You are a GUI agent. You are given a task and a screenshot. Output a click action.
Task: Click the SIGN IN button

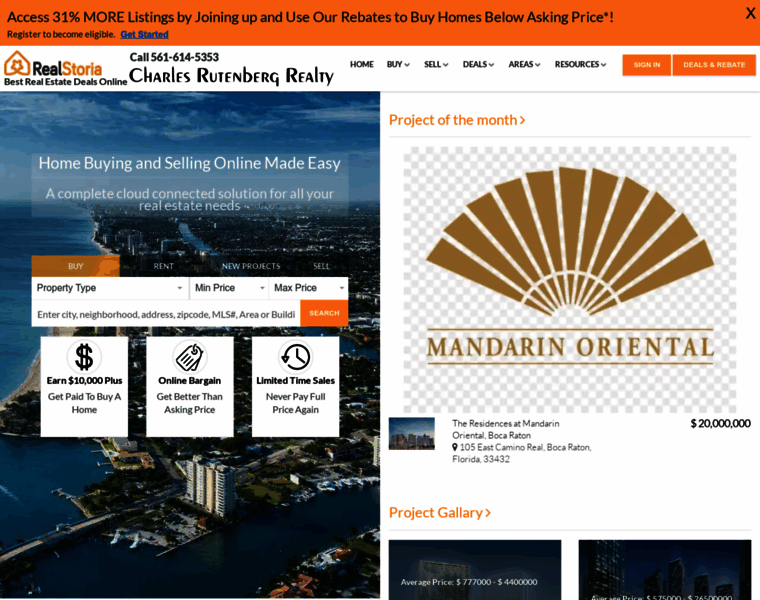(x=647, y=65)
